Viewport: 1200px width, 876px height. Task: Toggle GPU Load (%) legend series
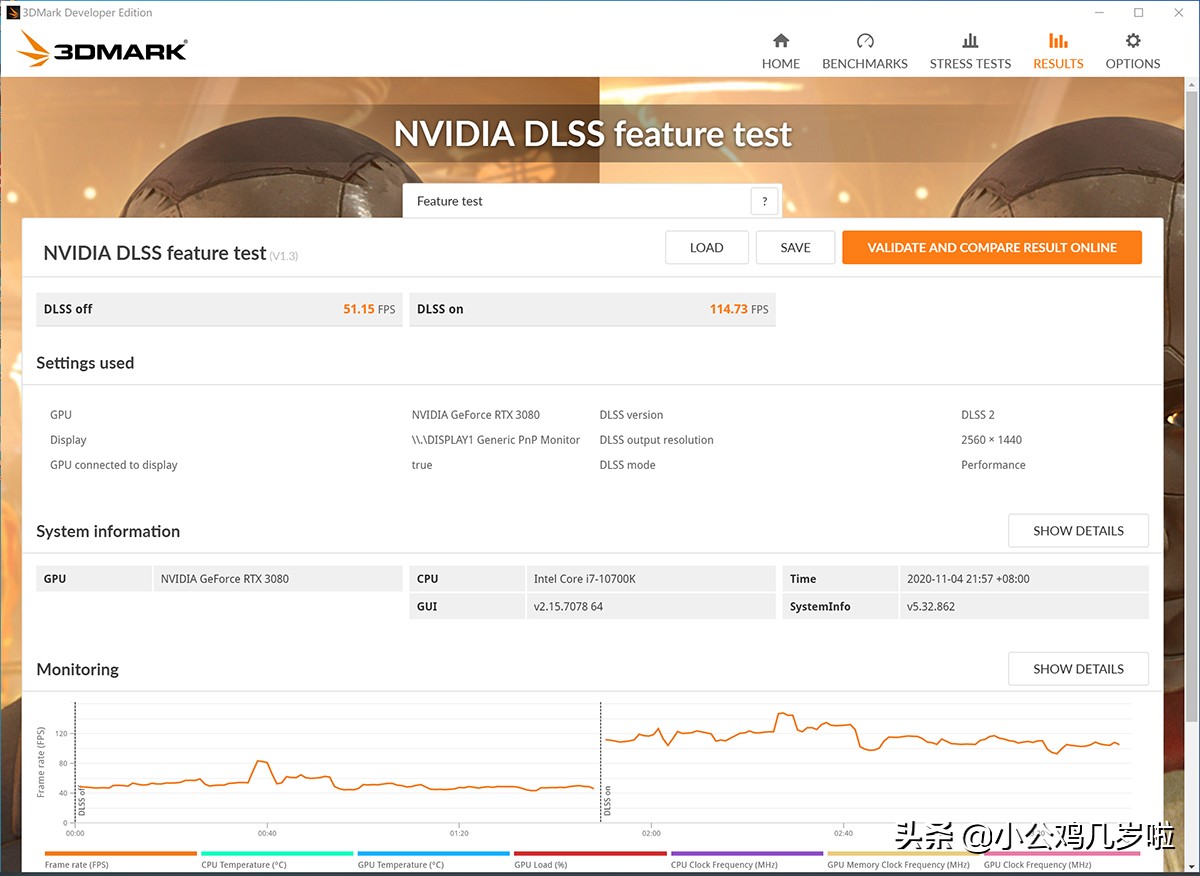tap(540, 865)
